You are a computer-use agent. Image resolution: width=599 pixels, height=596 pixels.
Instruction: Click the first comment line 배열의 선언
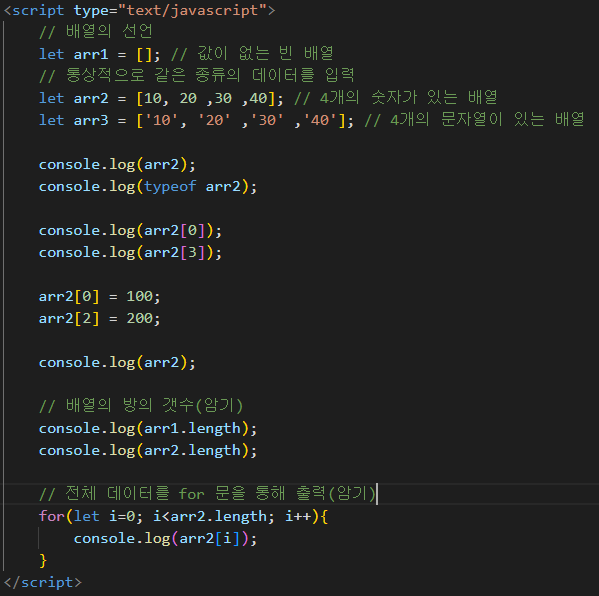[x=96, y=32]
